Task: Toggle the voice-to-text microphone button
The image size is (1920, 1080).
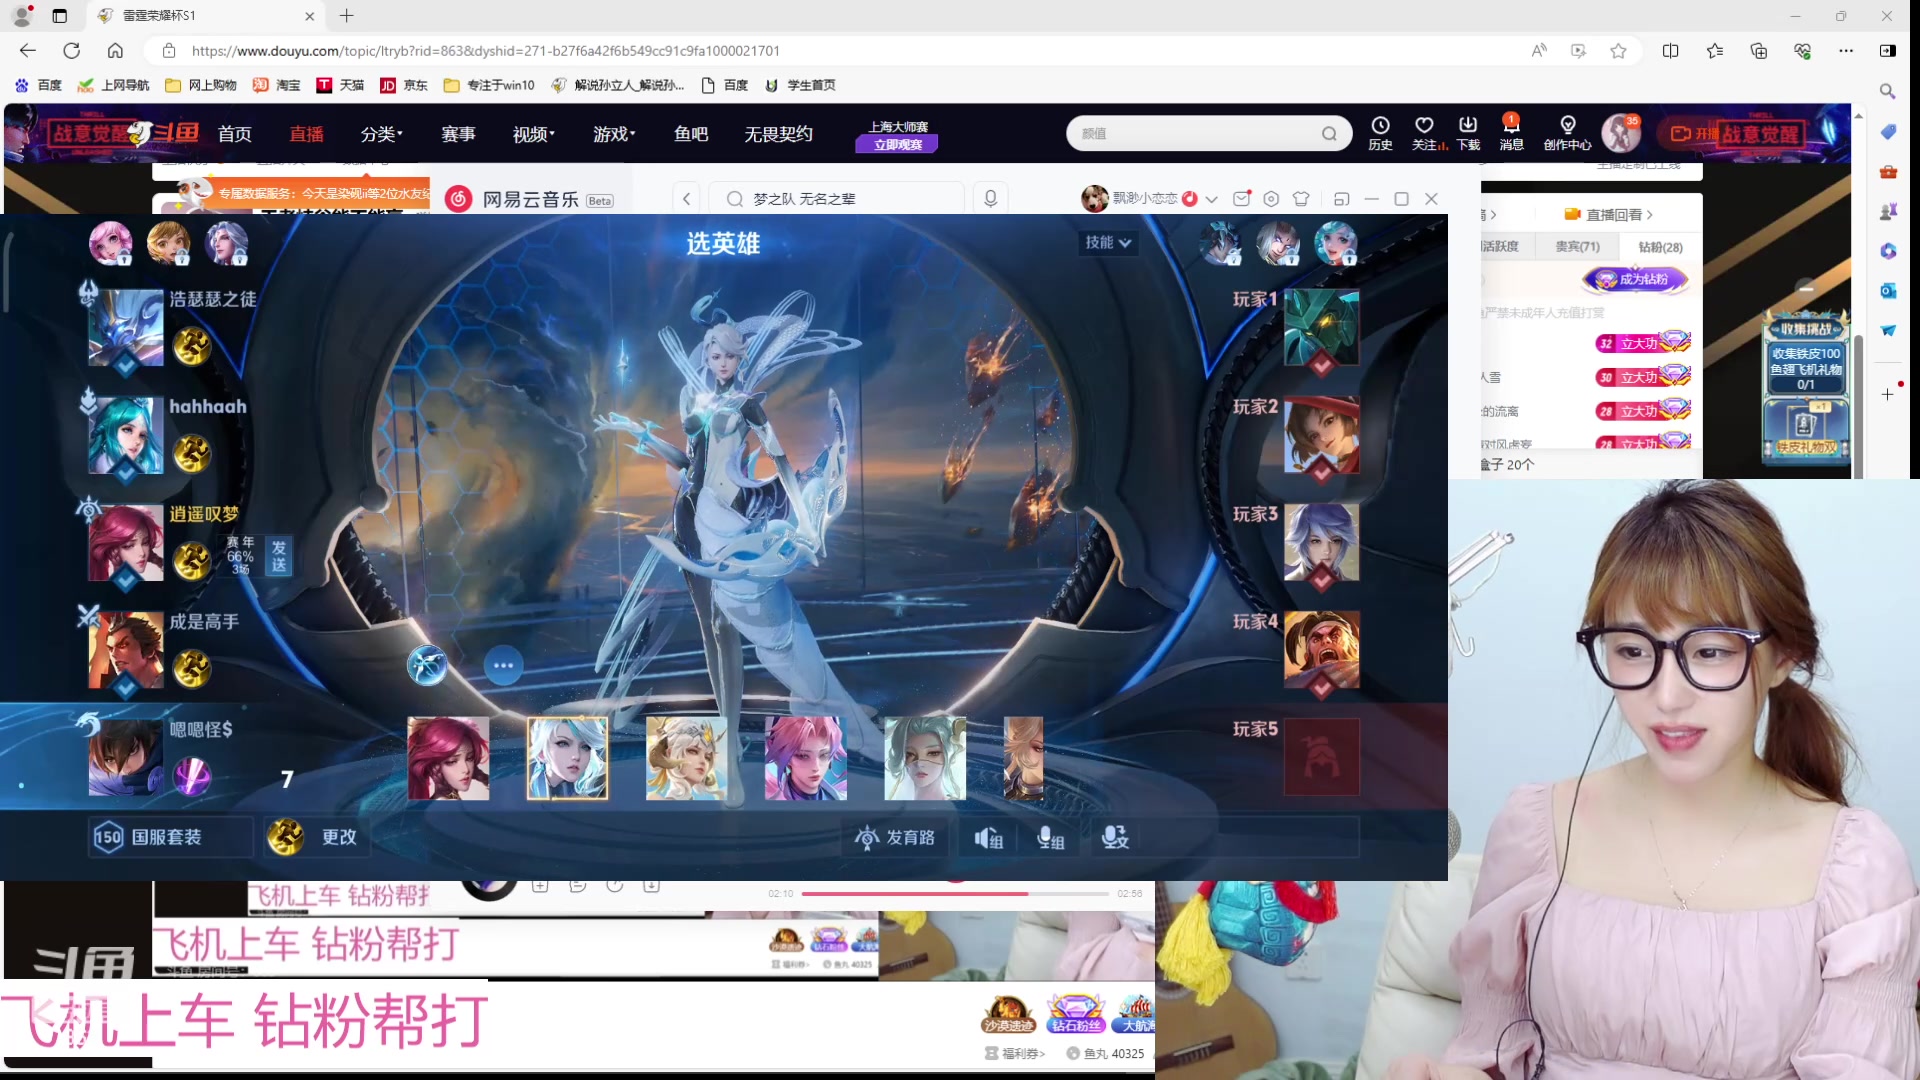Action: click(x=1115, y=838)
